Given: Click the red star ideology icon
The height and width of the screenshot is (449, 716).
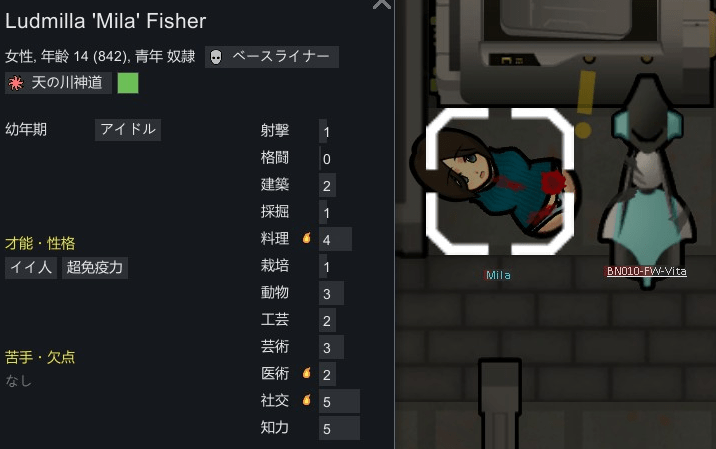Looking at the screenshot, I should tap(16, 83).
